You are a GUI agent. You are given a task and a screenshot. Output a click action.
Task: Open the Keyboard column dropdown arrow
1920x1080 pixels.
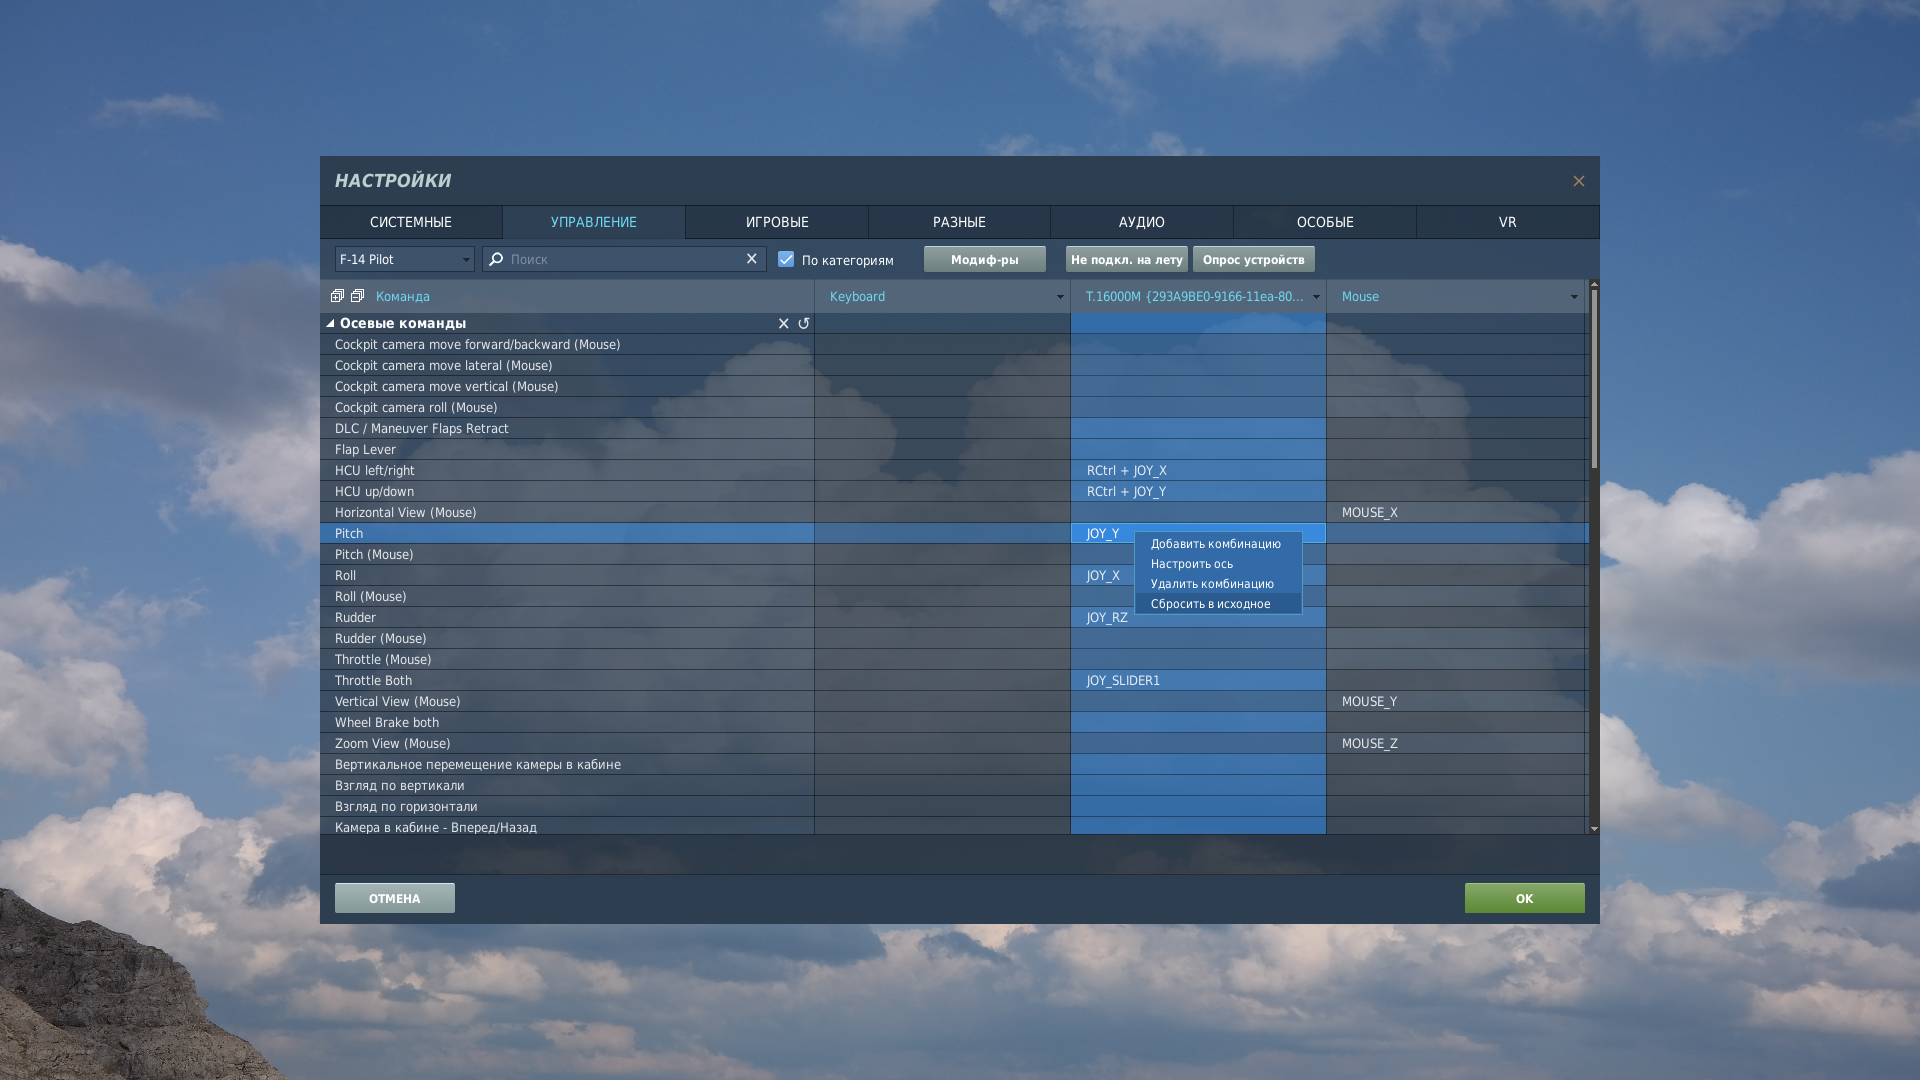(x=1060, y=297)
